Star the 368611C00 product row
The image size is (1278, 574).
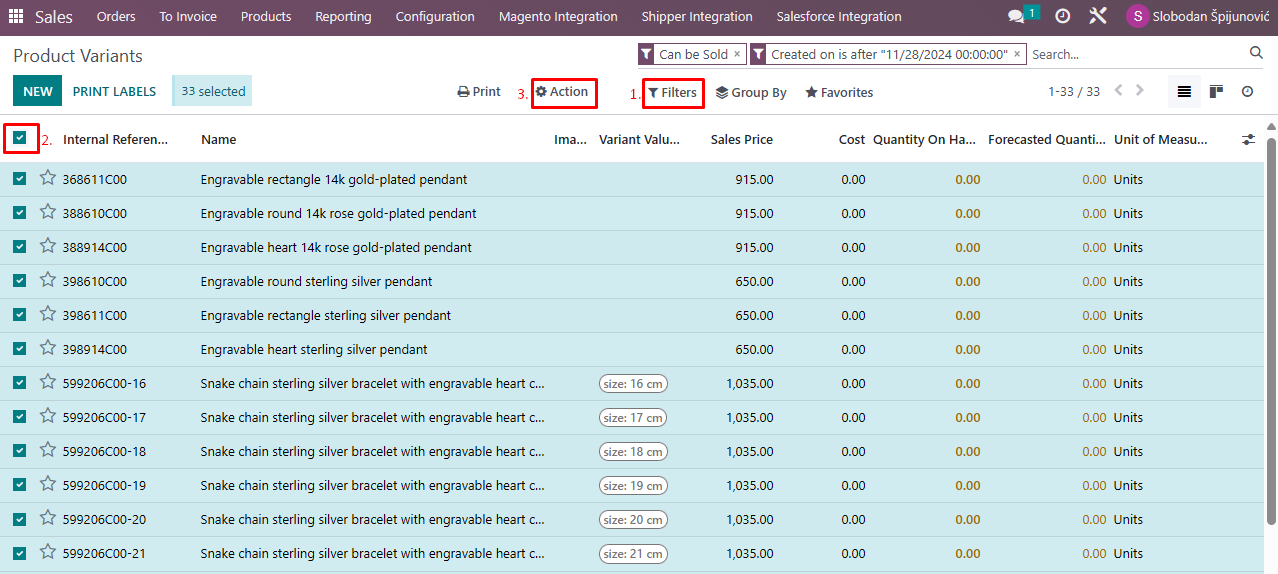(47, 178)
